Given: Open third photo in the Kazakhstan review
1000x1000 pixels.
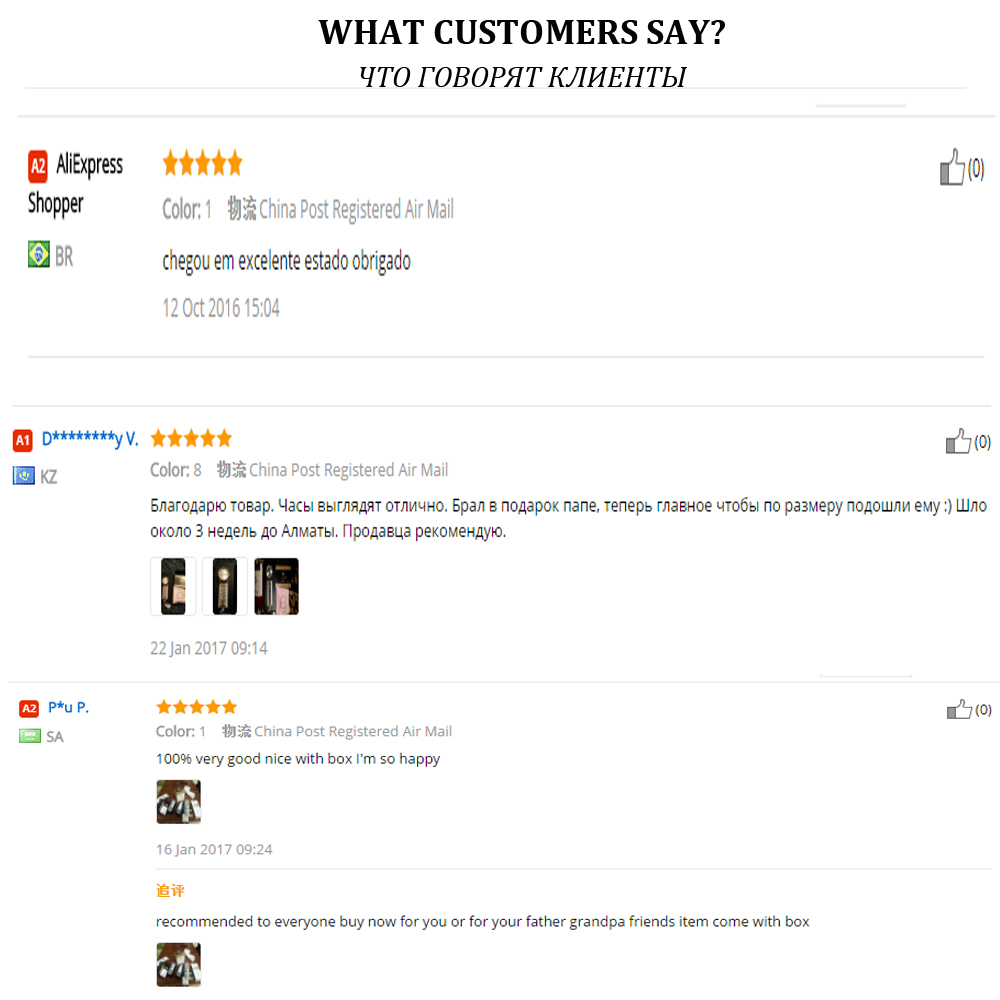Looking at the screenshot, I should (276, 586).
